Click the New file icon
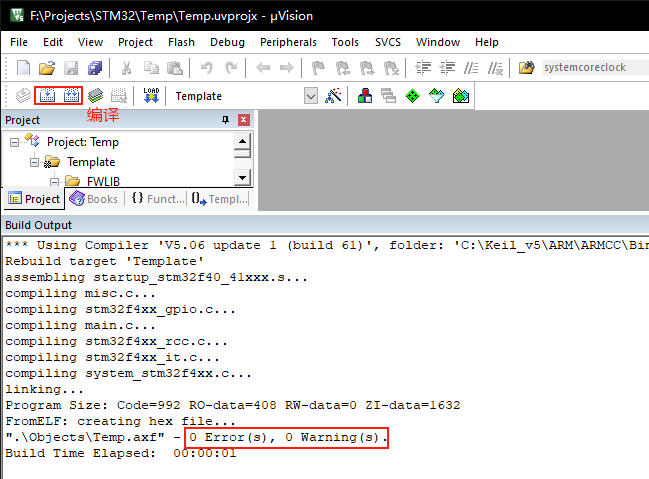Screen dimensions: 649x479 (23, 68)
